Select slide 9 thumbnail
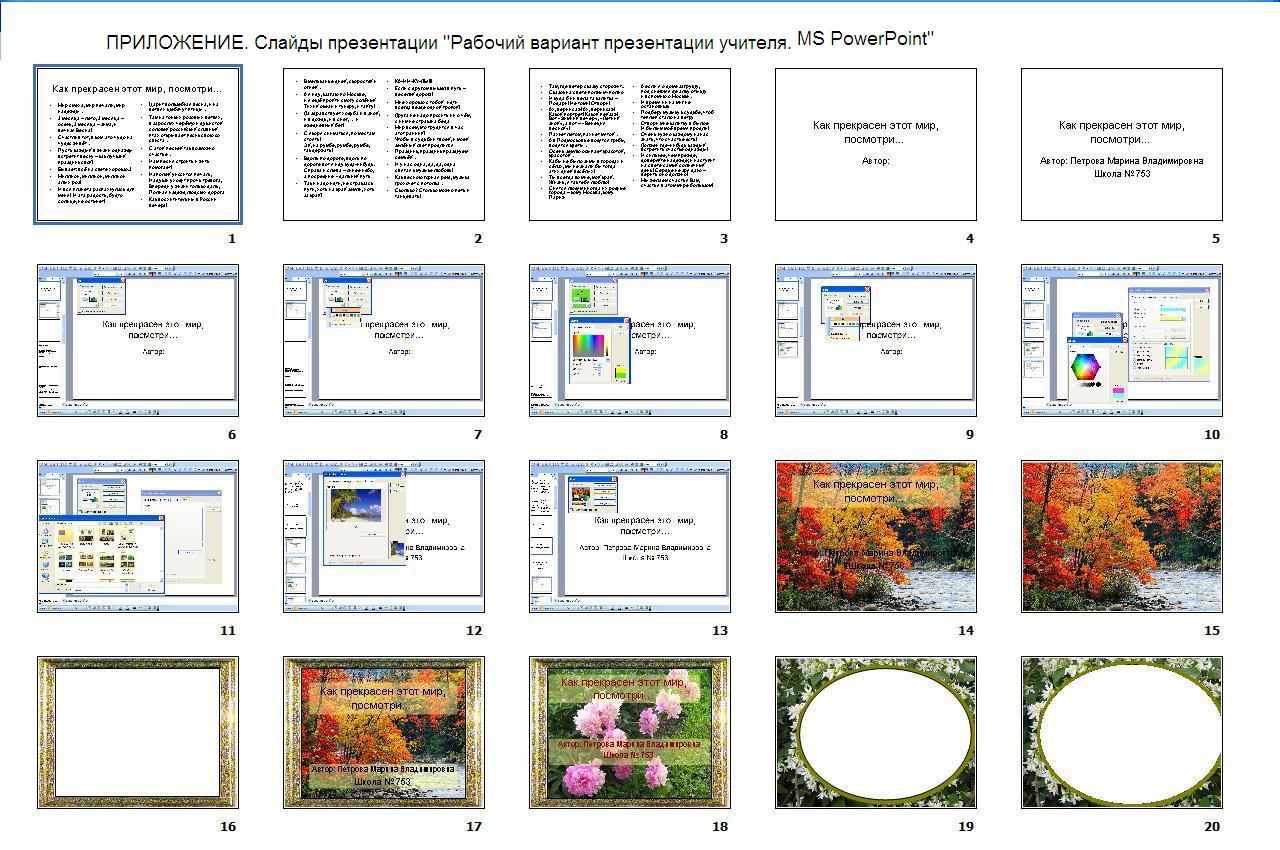Screen dimensions: 1280x850 click(876, 340)
